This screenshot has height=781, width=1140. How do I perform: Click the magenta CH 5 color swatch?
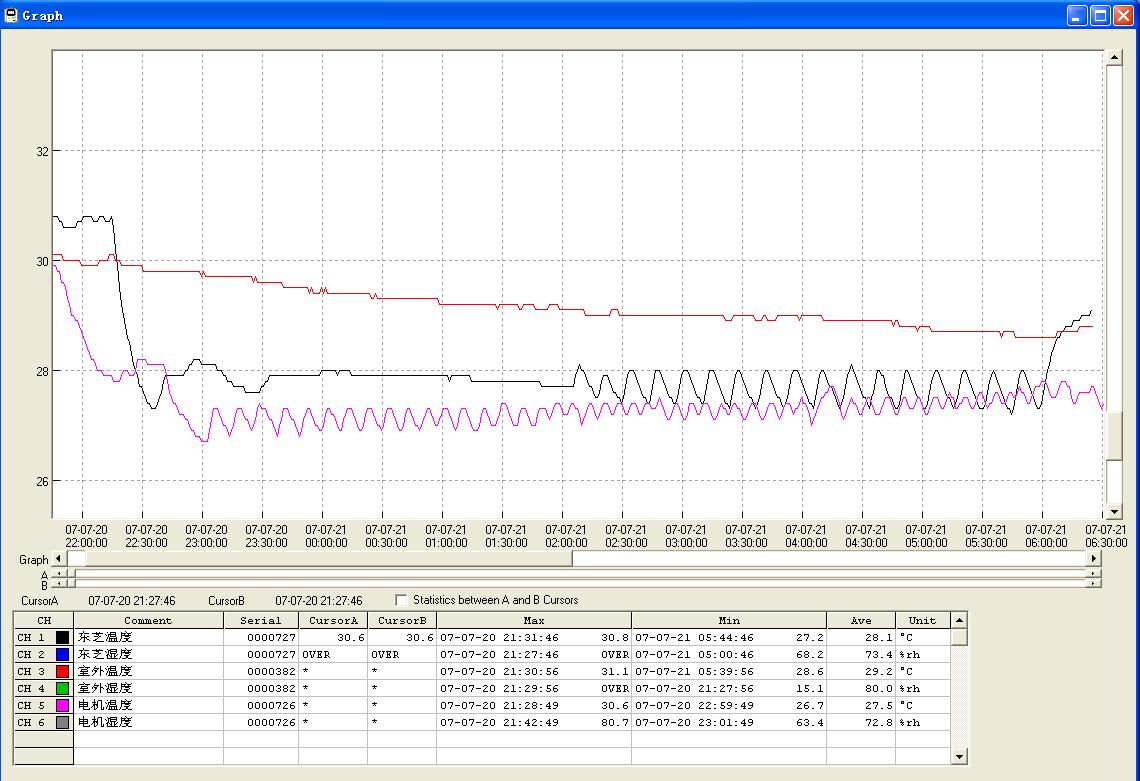[x=62, y=705]
